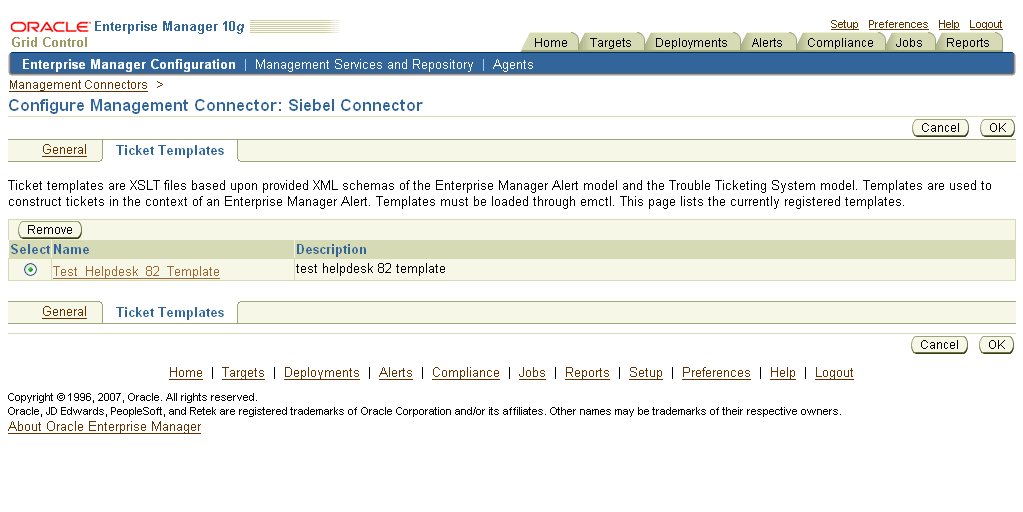
Task: Open the Alerts tab in top navigation
Action: (x=767, y=42)
